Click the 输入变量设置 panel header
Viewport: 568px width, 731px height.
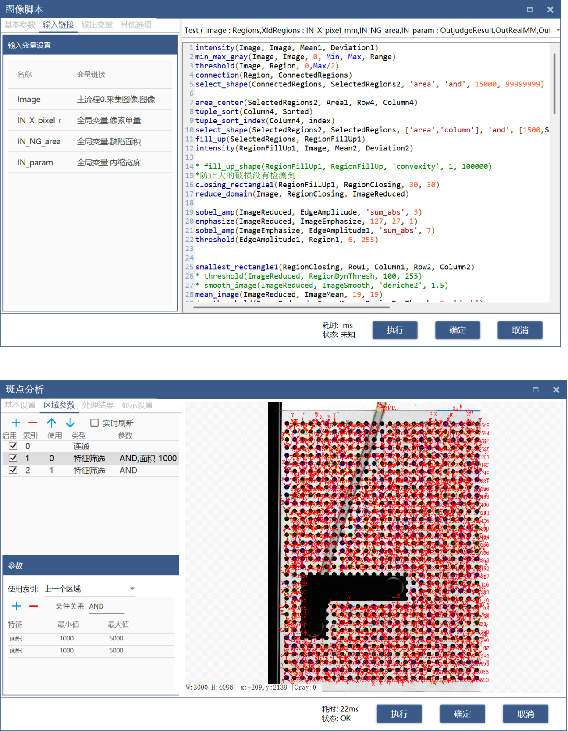[90, 45]
